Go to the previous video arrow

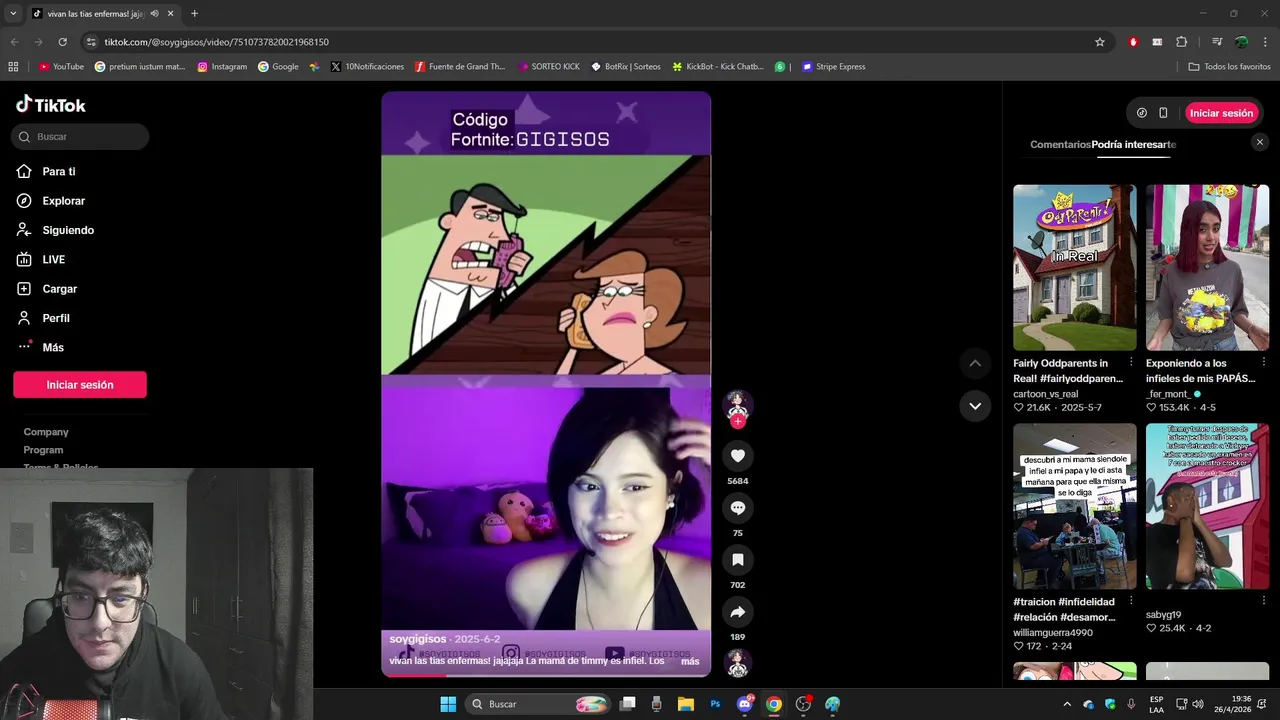(x=975, y=363)
